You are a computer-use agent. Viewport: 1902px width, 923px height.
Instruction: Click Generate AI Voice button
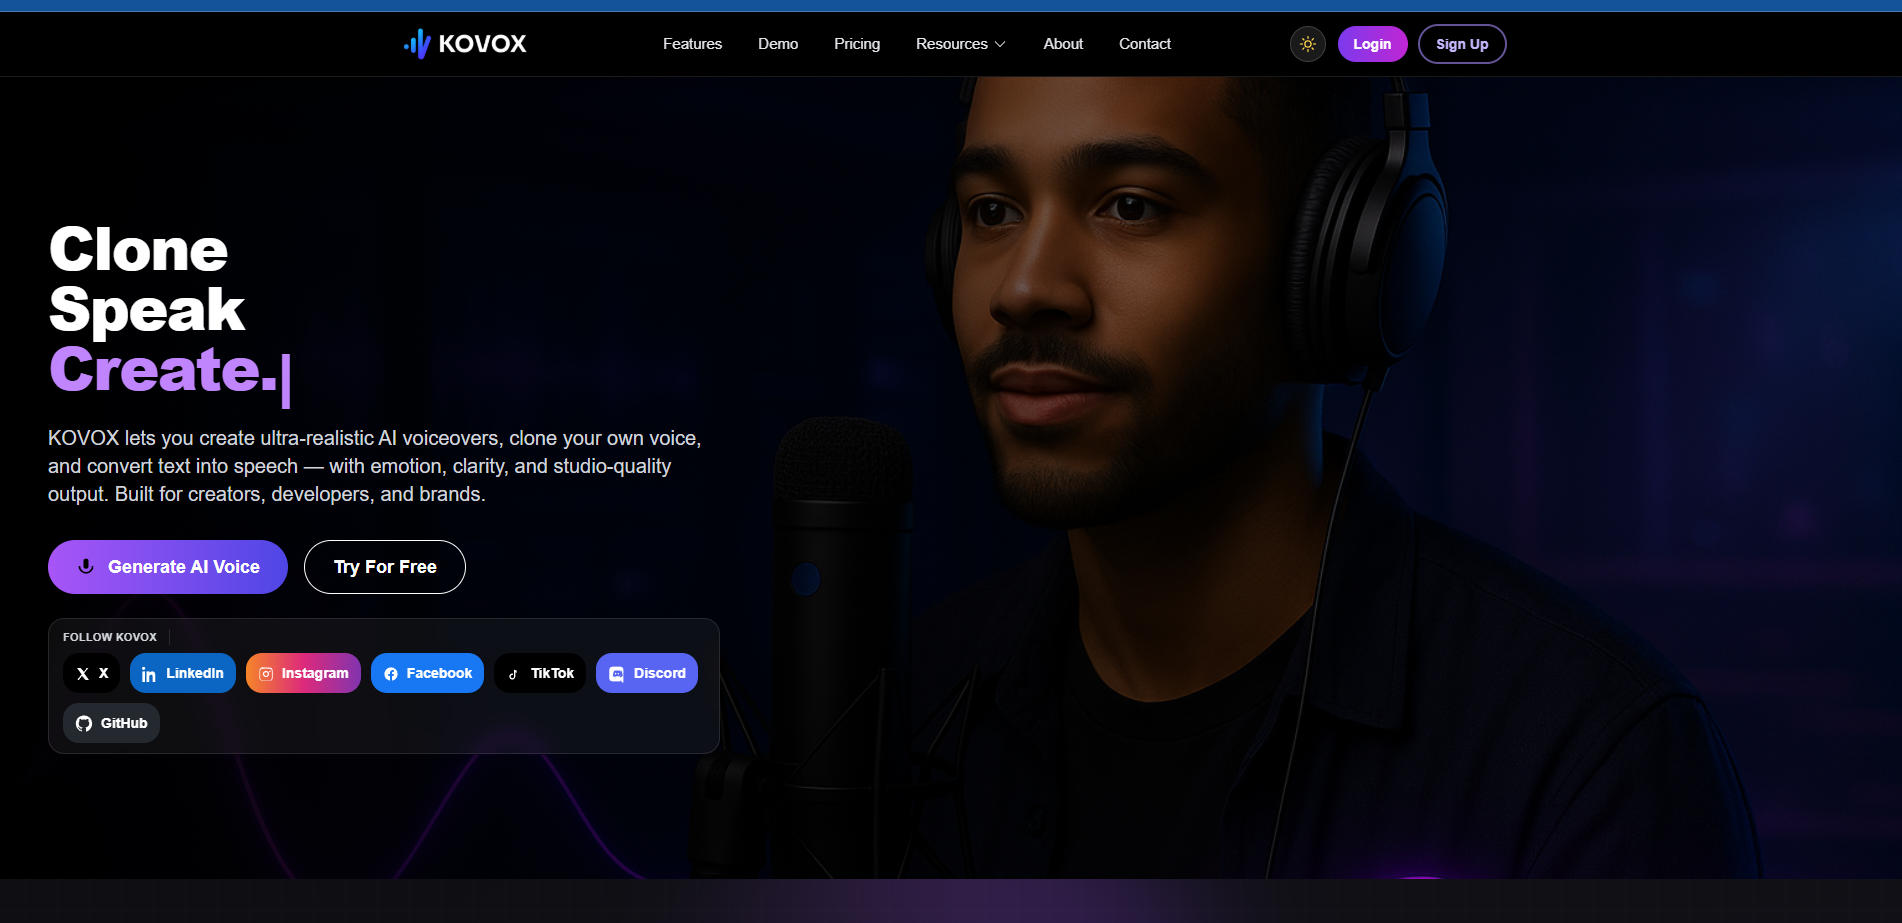(168, 567)
